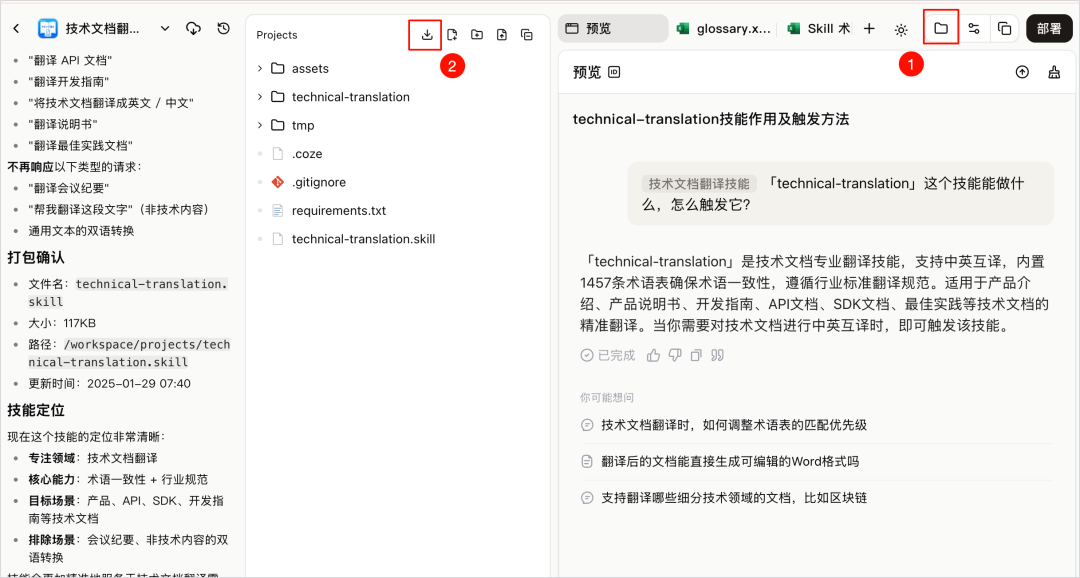Copy the assistant's skill description response

click(695, 355)
